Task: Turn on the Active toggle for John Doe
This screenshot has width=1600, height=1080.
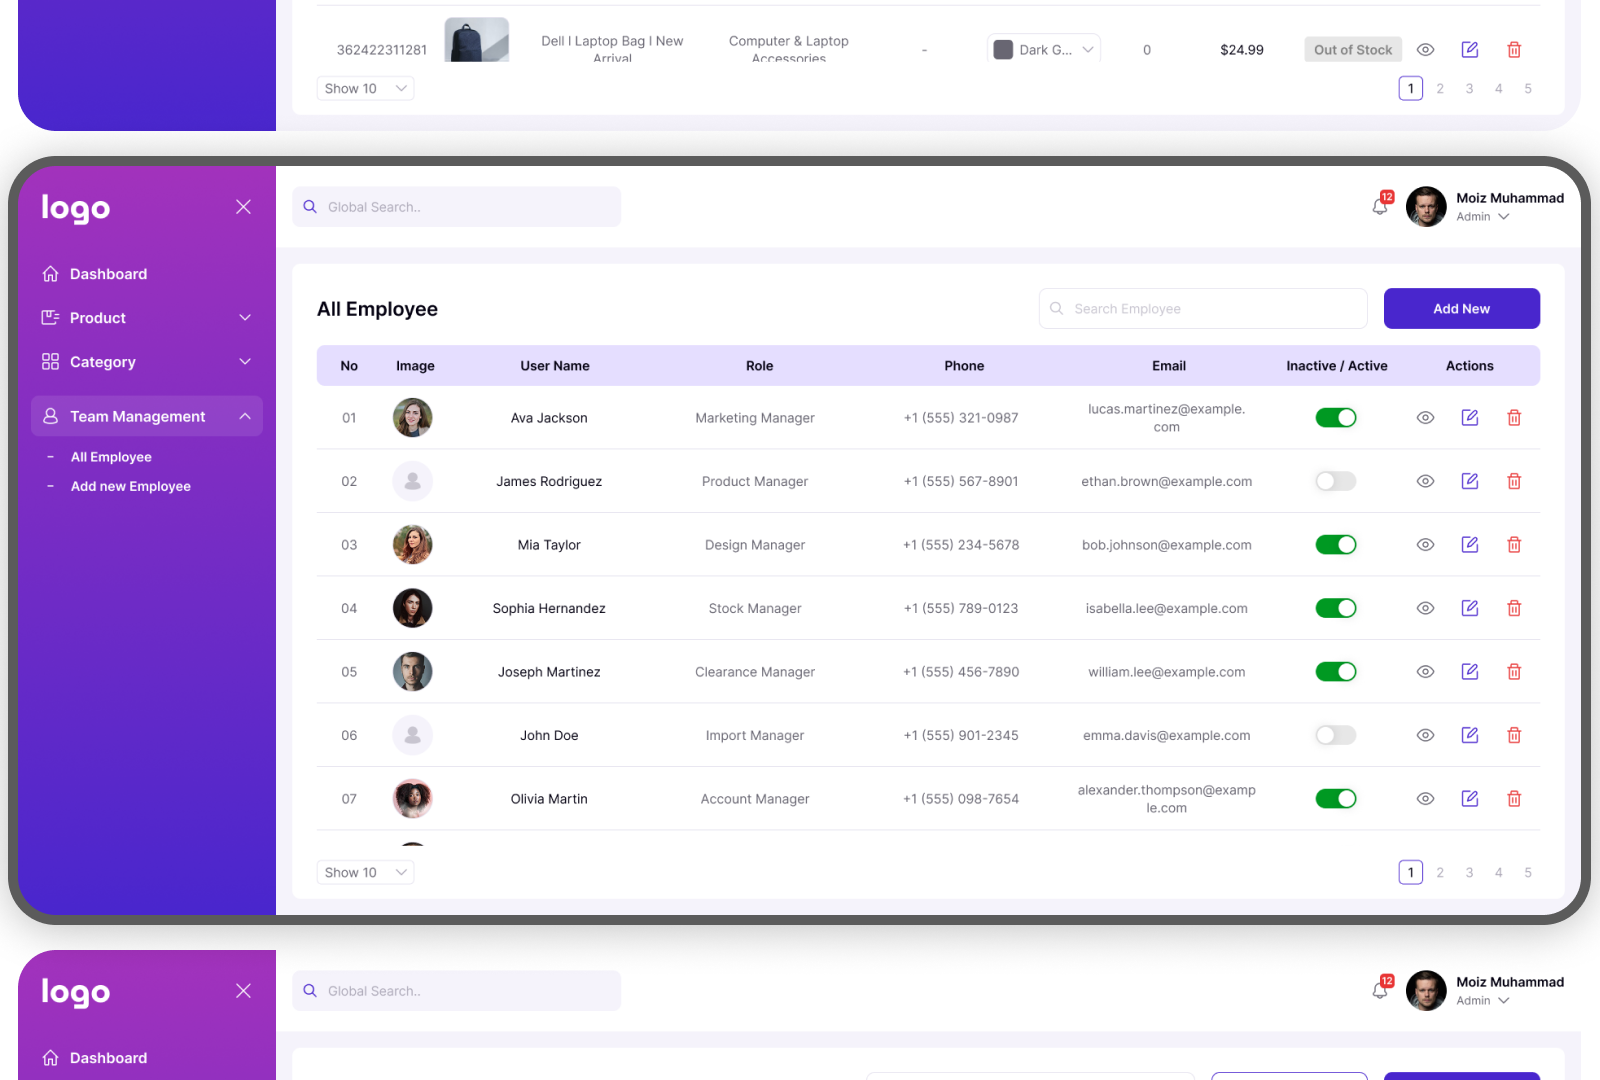Action: 1335,735
